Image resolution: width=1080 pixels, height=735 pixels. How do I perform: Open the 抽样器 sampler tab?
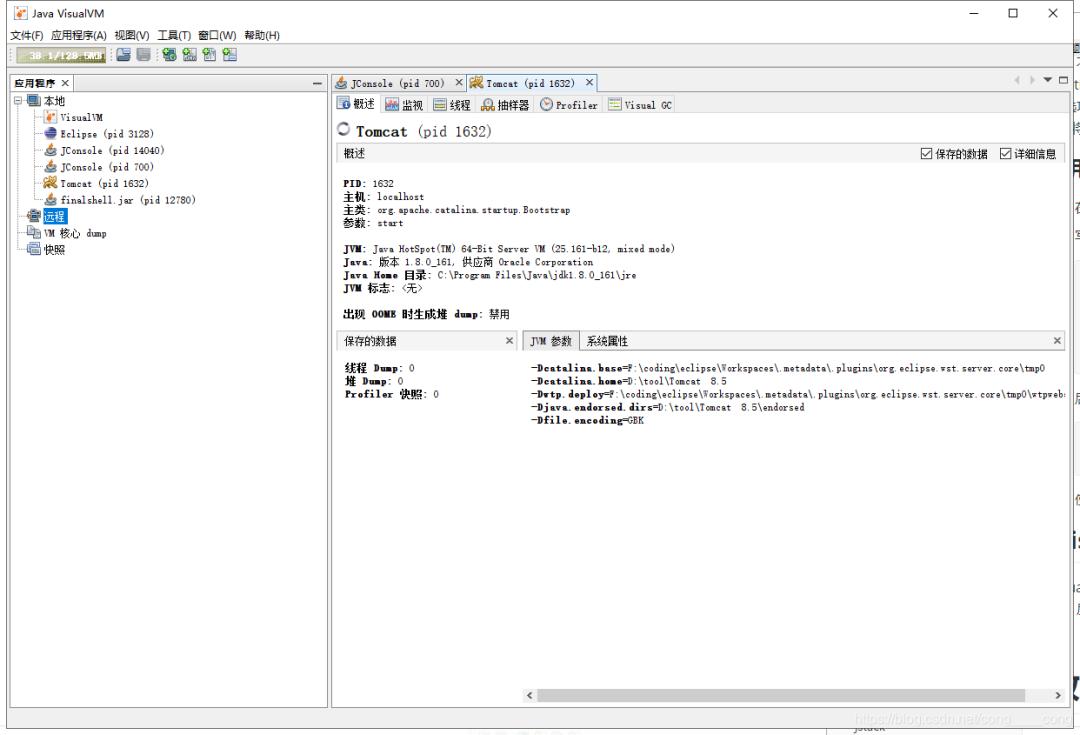tap(505, 105)
